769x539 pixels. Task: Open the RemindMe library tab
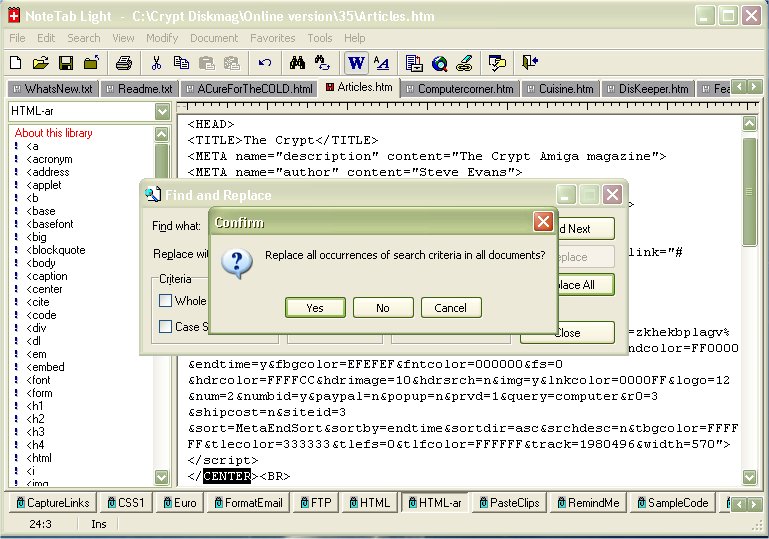[589, 503]
